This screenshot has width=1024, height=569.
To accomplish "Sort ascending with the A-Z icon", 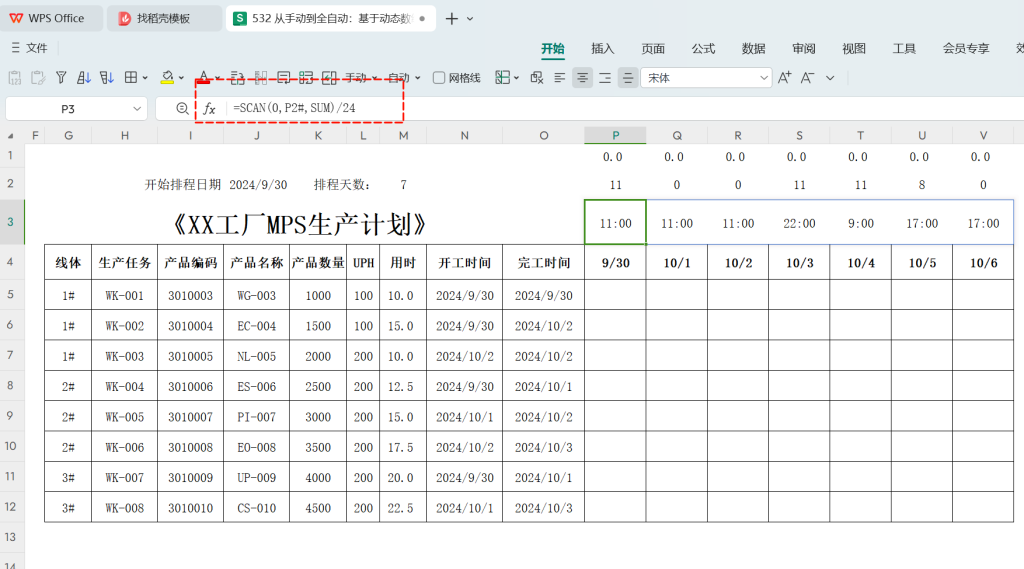I will point(84,78).
